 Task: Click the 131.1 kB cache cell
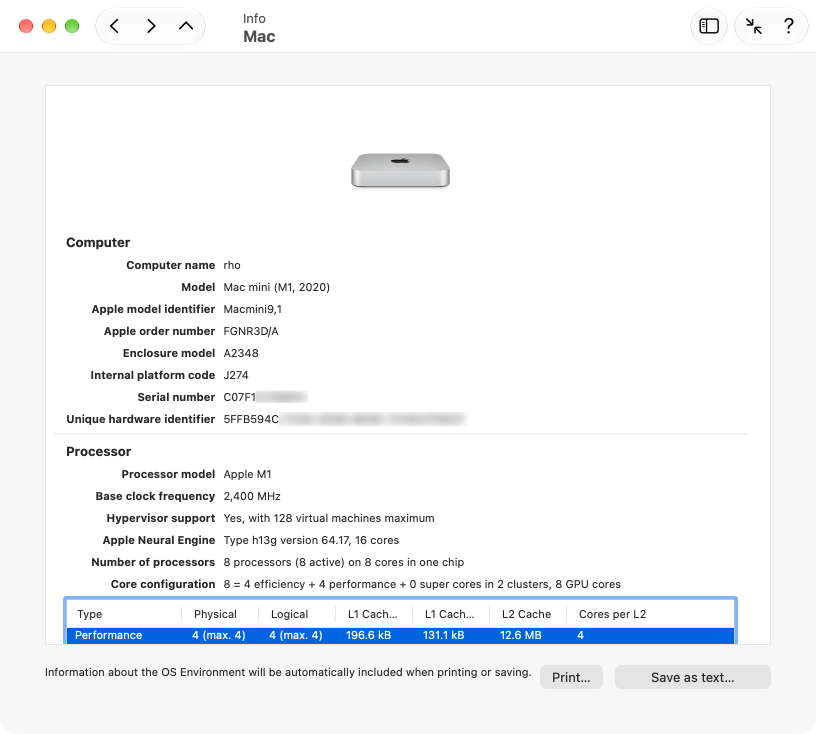pyautogui.click(x=443, y=635)
